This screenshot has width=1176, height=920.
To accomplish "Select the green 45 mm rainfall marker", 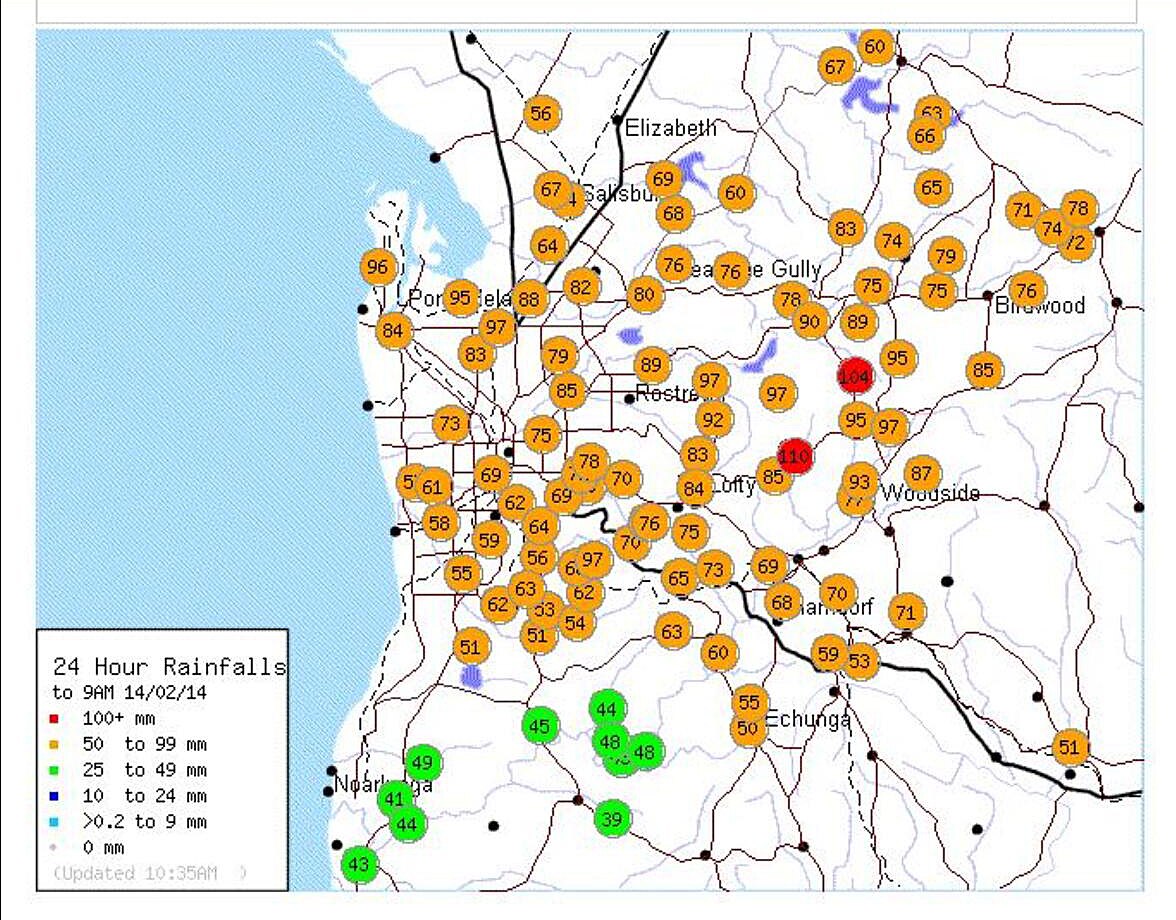I will click(x=540, y=724).
